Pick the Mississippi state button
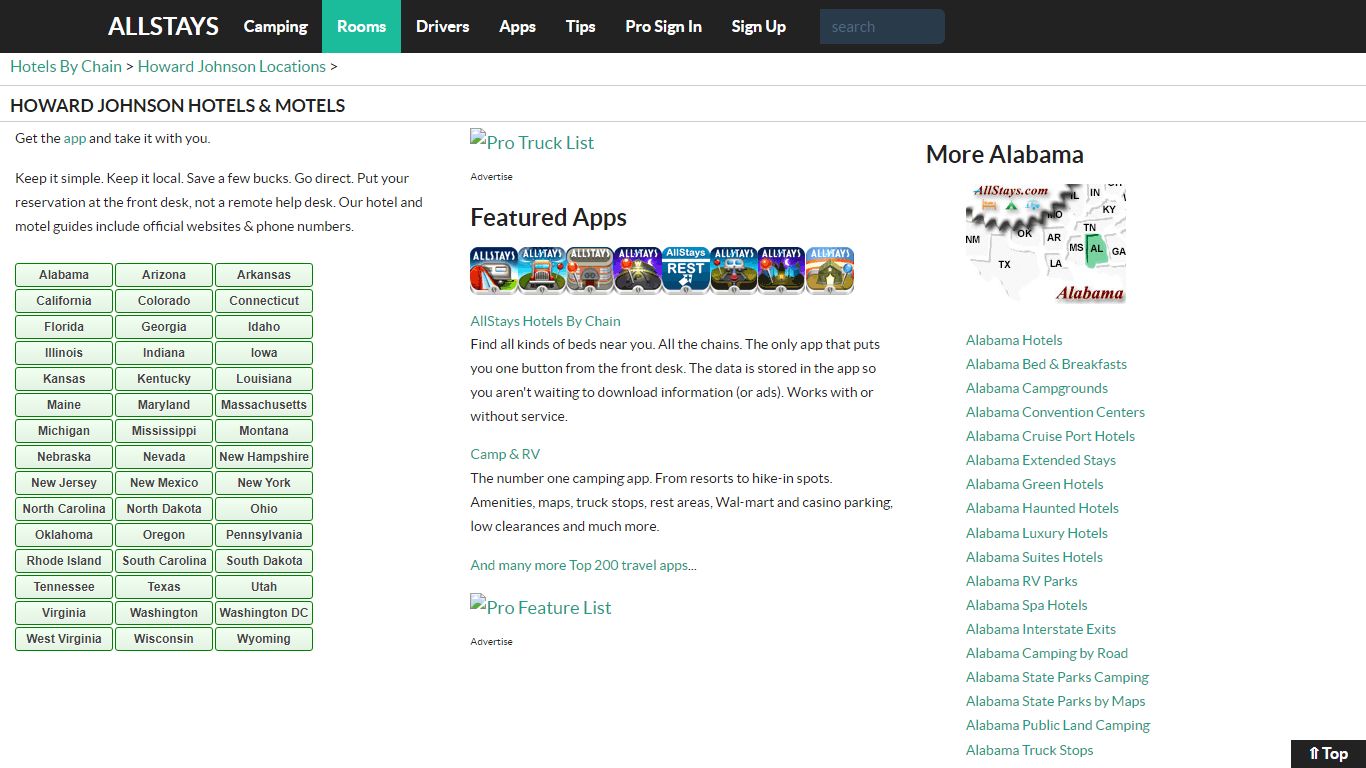This screenshot has width=1366, height=768. (x=164, y=431)
